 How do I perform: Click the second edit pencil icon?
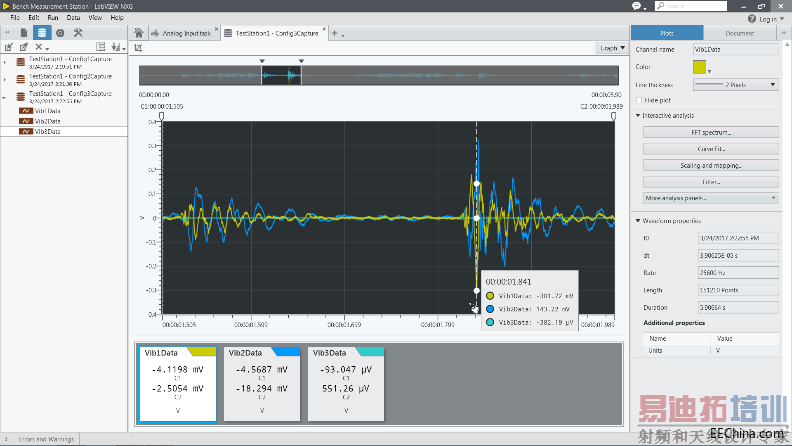pyautogui.click(x=24, y=47)
